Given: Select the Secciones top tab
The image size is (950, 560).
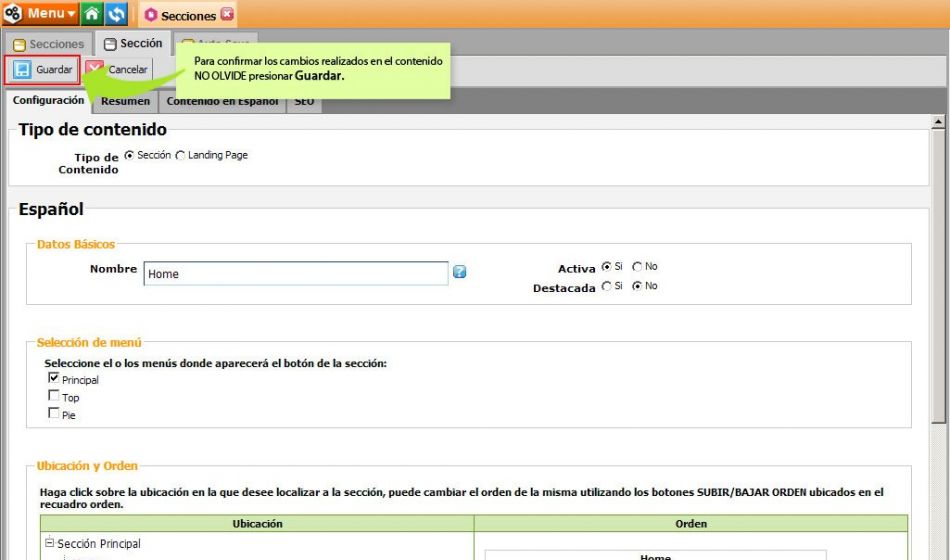Looking at the screenshot, I should click(187, 15).
